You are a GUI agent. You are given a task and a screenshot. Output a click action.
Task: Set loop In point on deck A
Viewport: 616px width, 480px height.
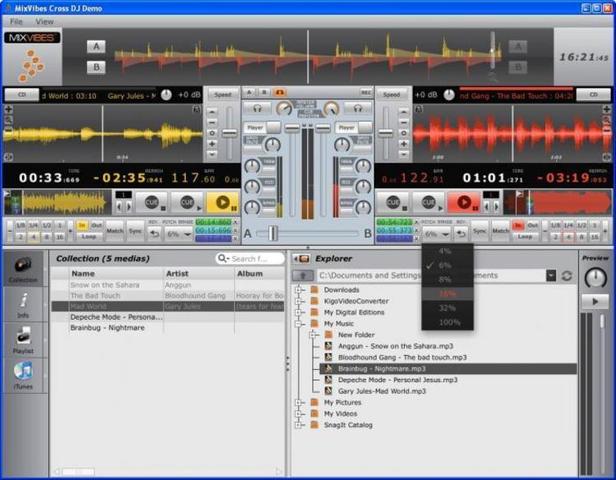(82, 225)
